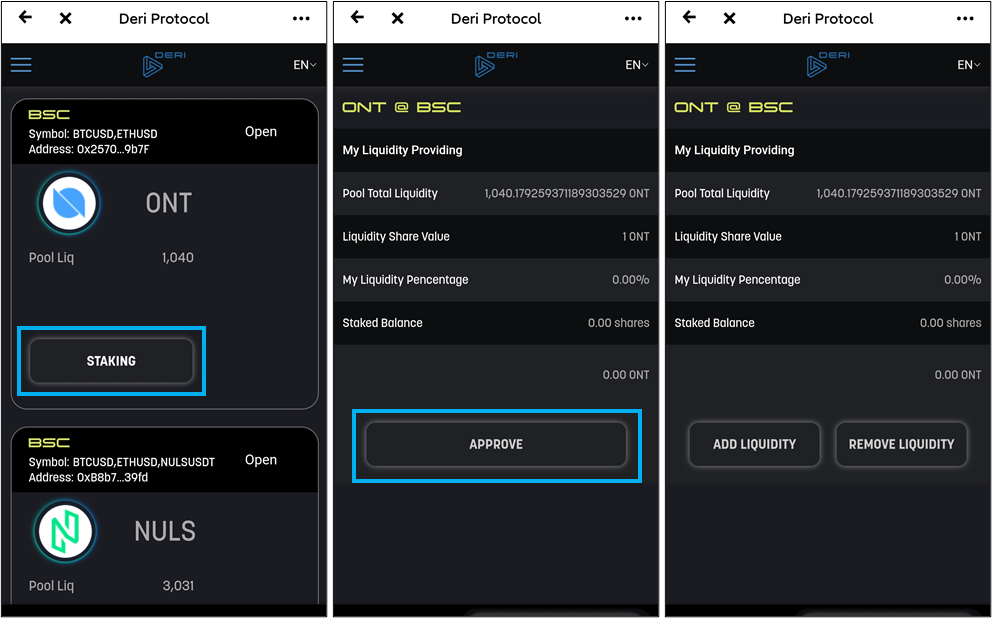This screenshot has width=992, height=618.
Task: Click Deri logo in middle screen
Action: tap(496, 65)
